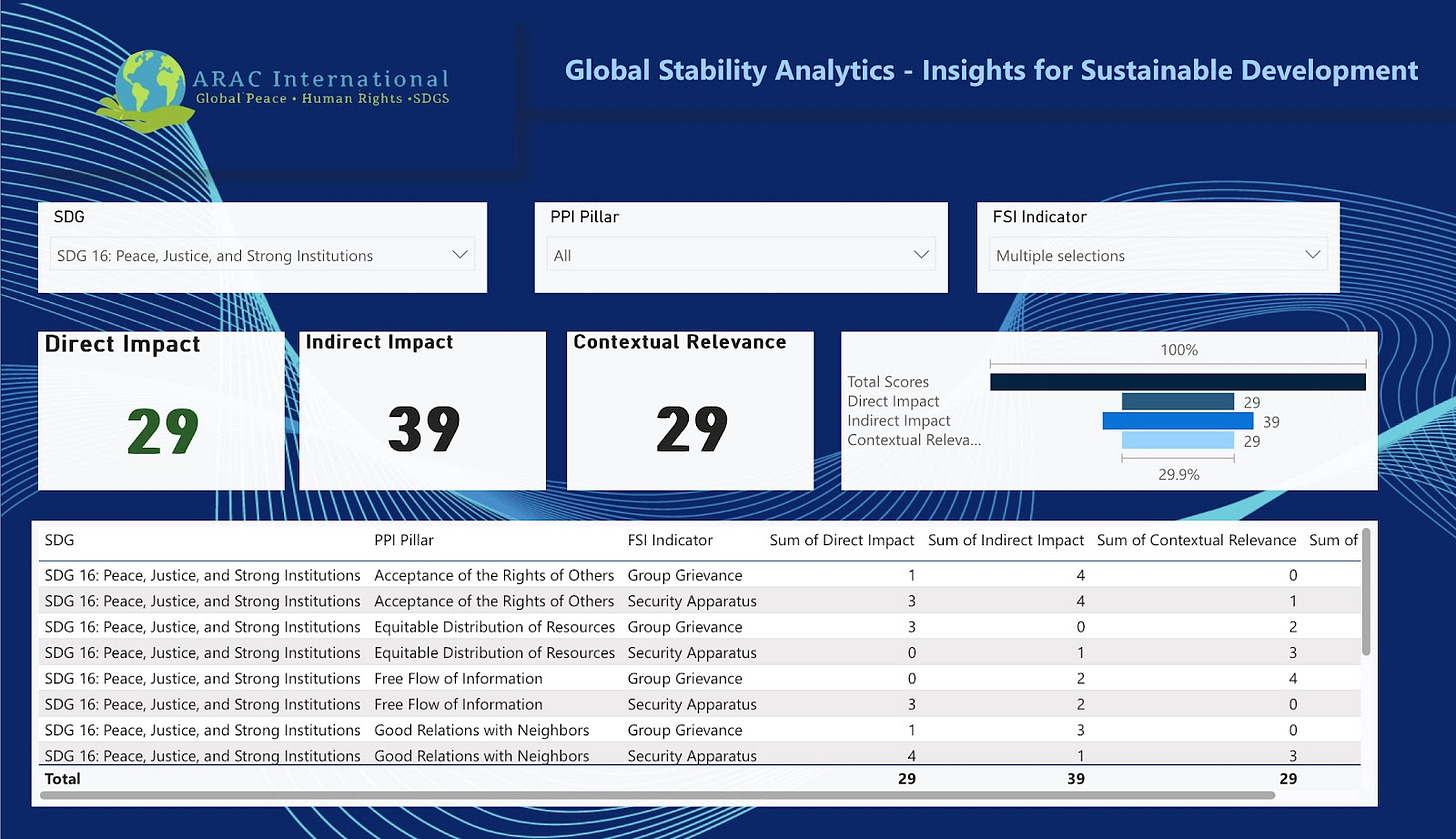Sort table by FSI Indicator column header

click(x=670, y=540)
